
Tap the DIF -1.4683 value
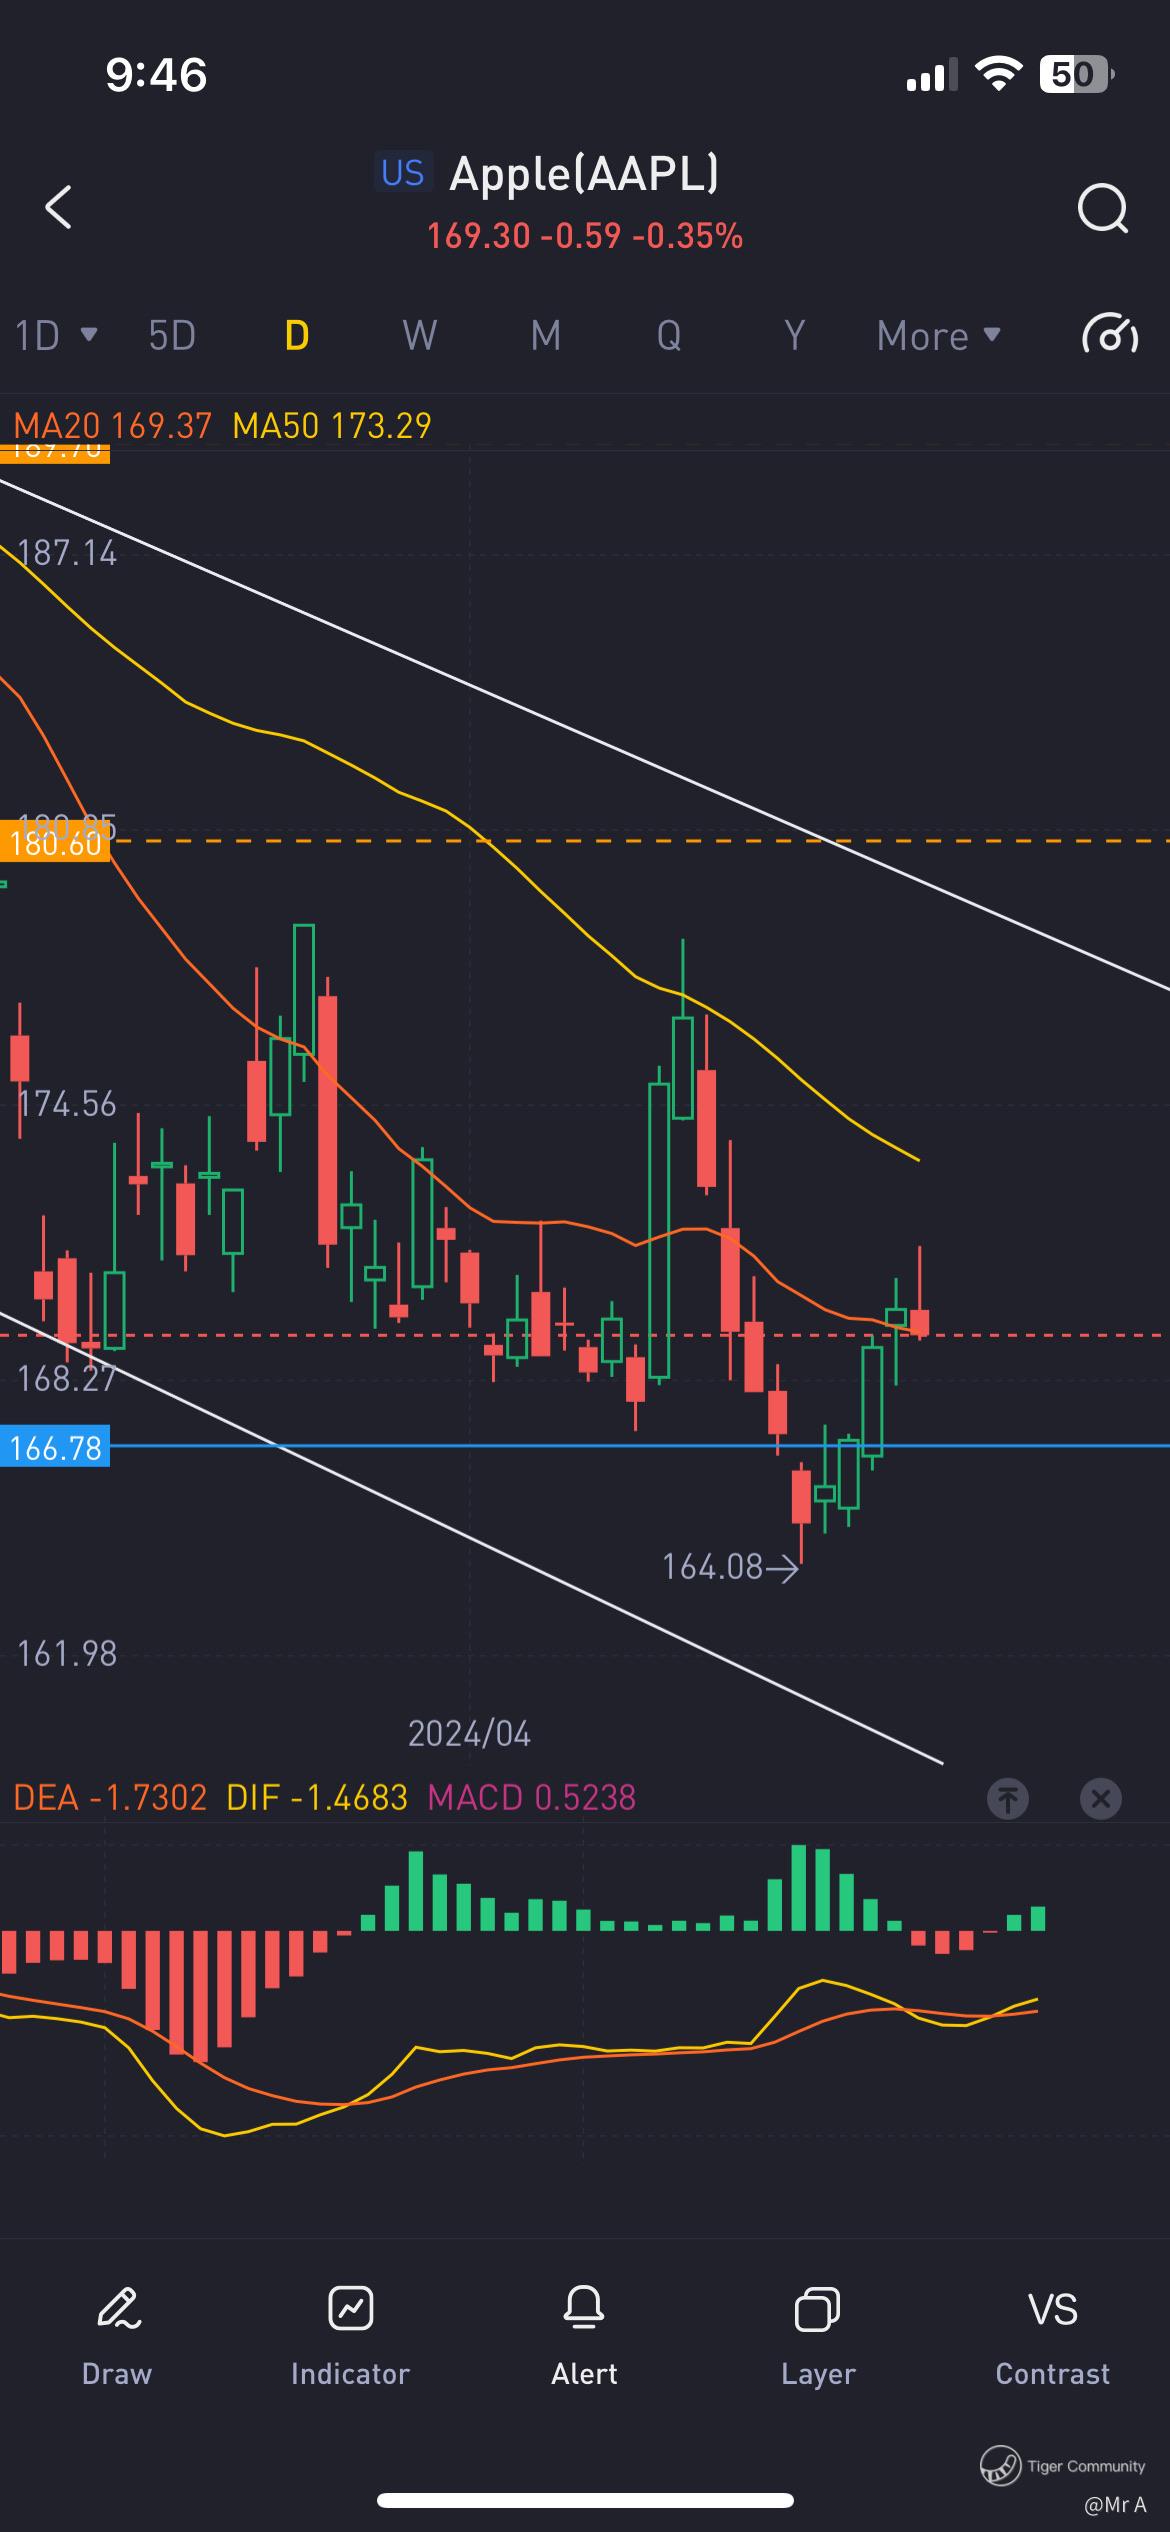(317, 1798)
